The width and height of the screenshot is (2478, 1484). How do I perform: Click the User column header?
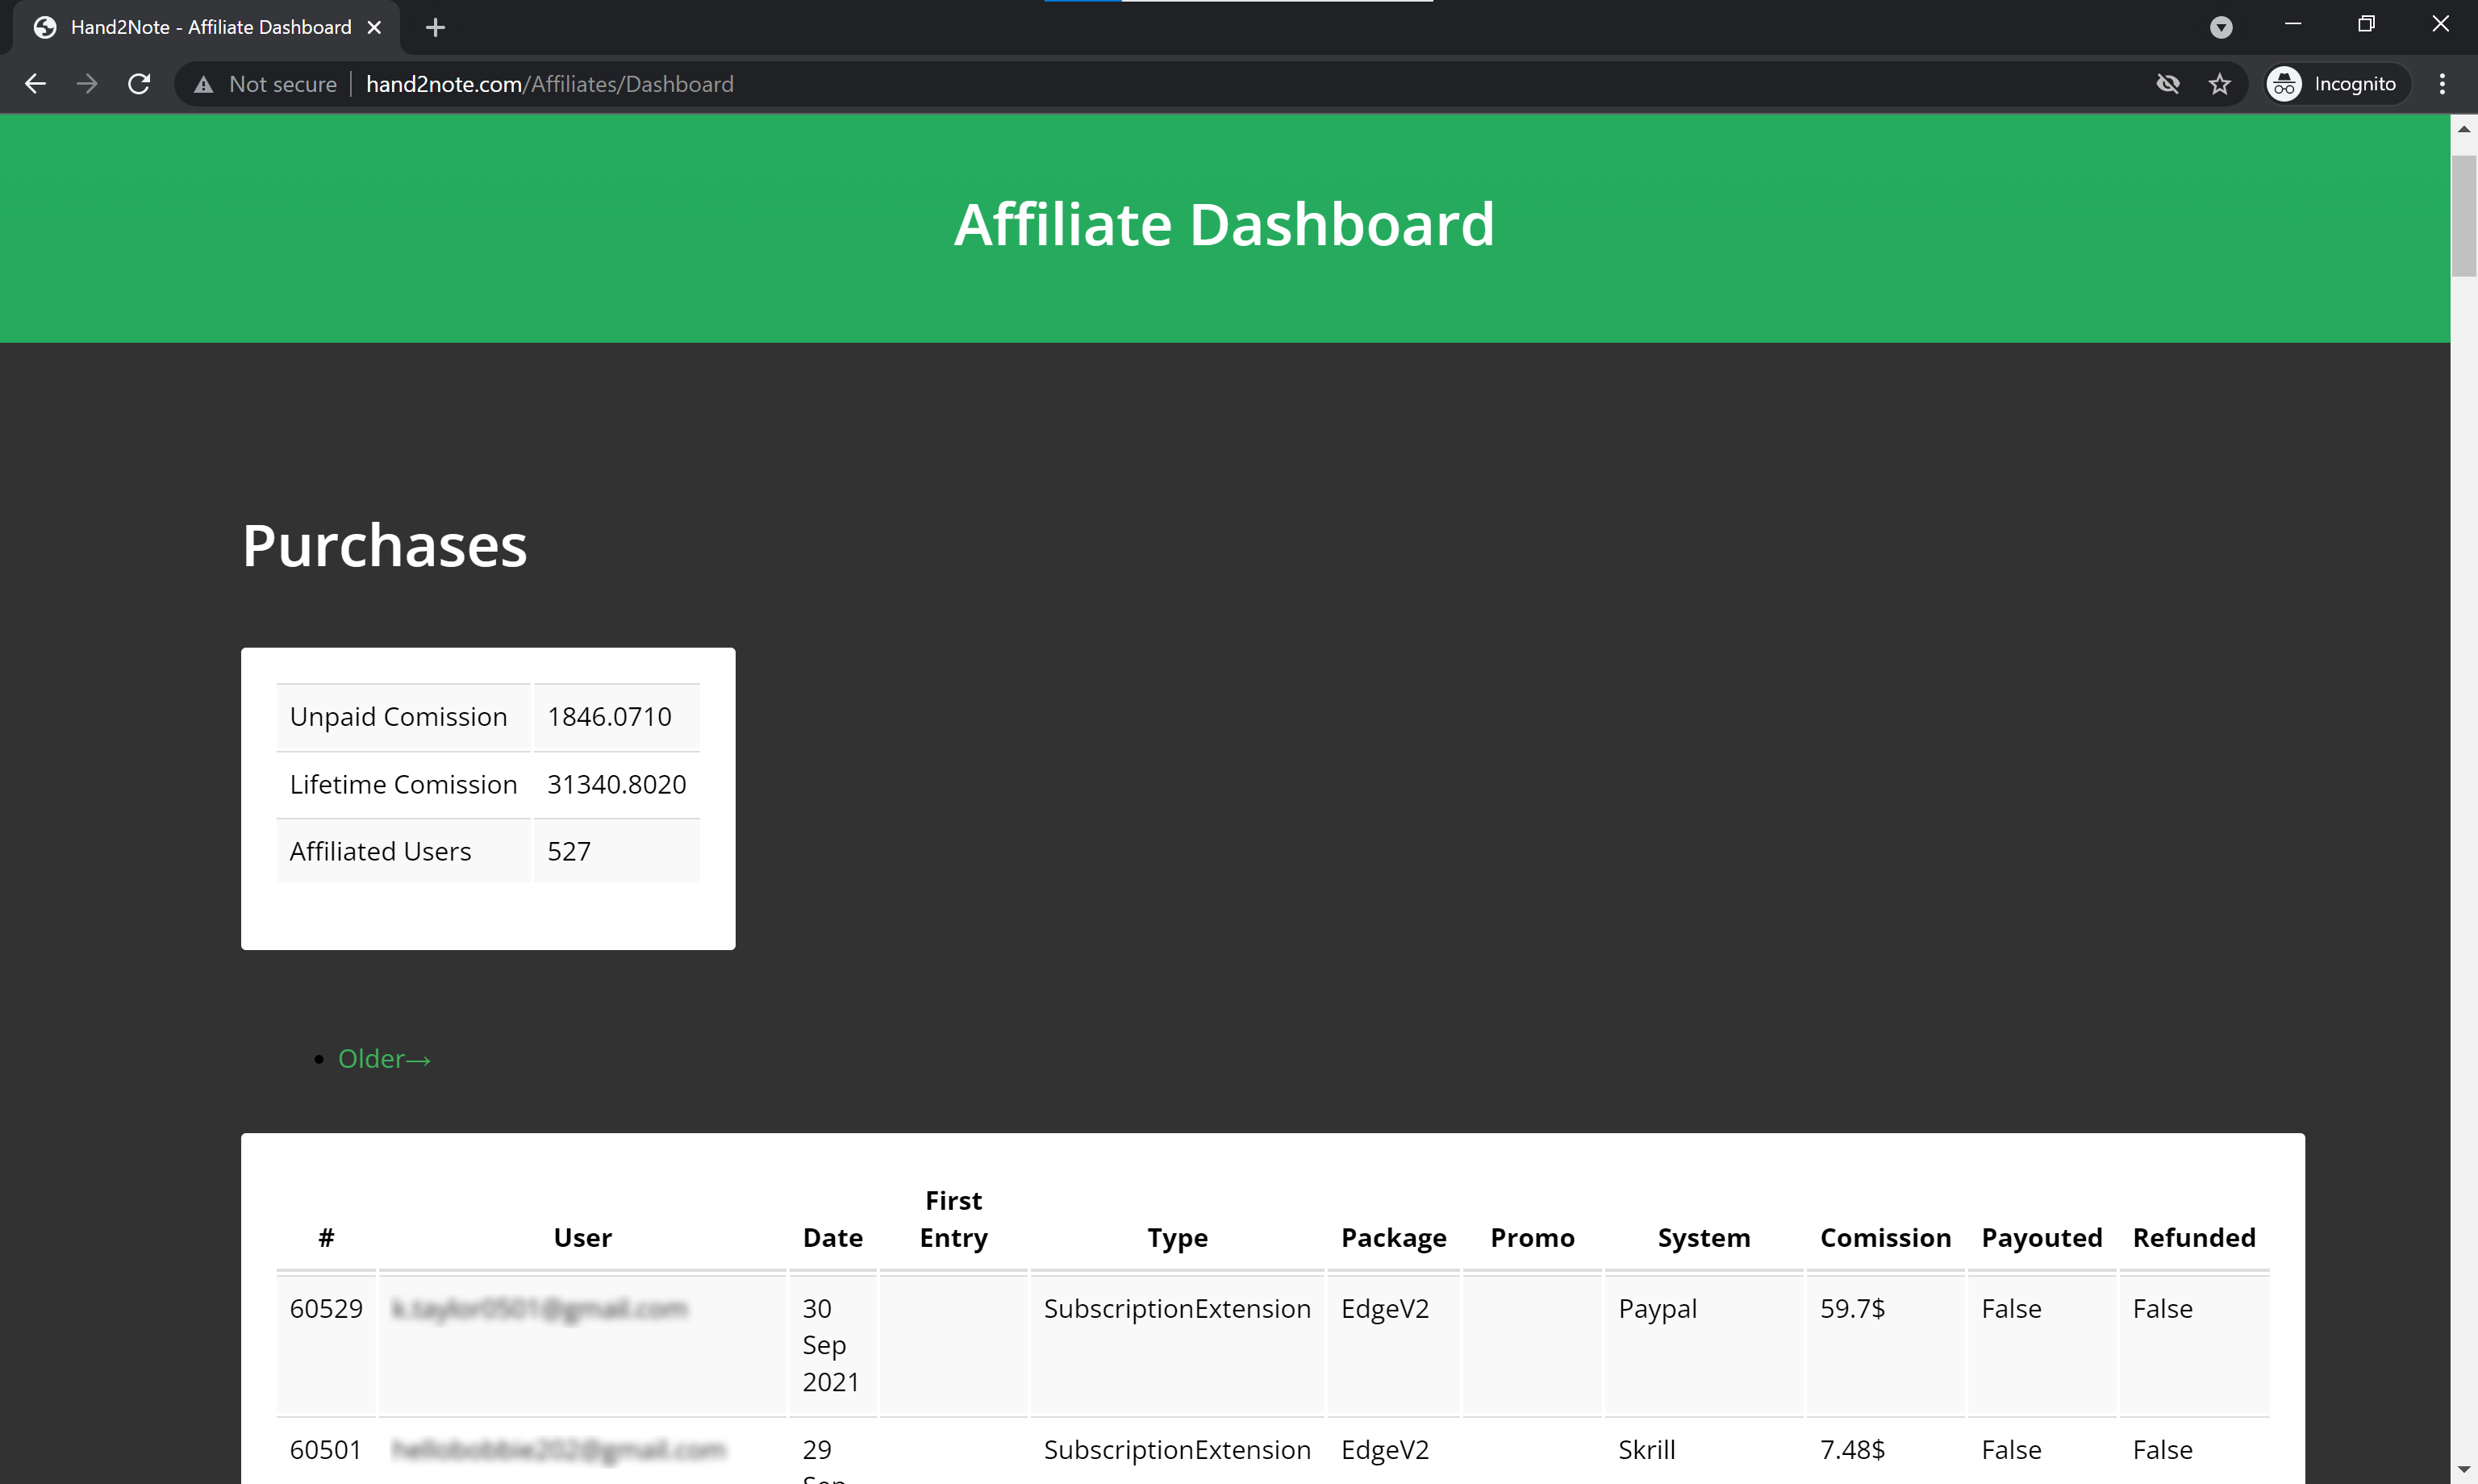pos(582,1237)
